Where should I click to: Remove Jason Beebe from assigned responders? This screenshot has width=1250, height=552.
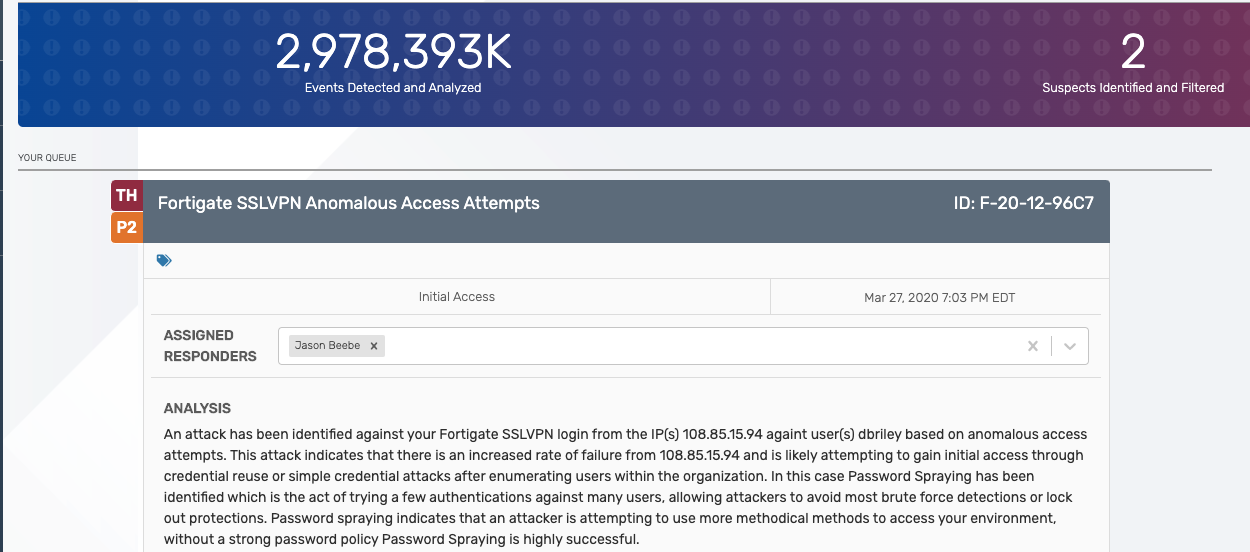click(x=374, y=346)
